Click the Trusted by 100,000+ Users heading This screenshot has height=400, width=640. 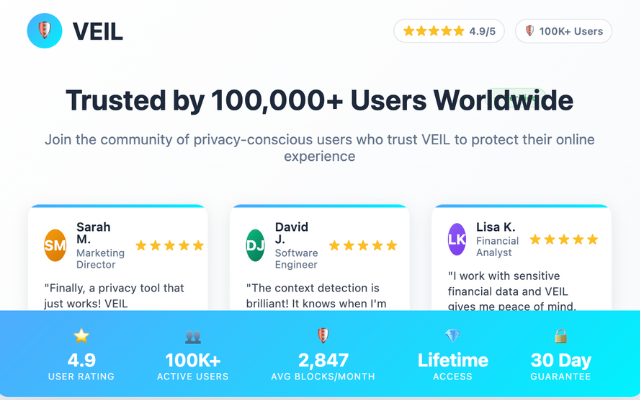319,101
